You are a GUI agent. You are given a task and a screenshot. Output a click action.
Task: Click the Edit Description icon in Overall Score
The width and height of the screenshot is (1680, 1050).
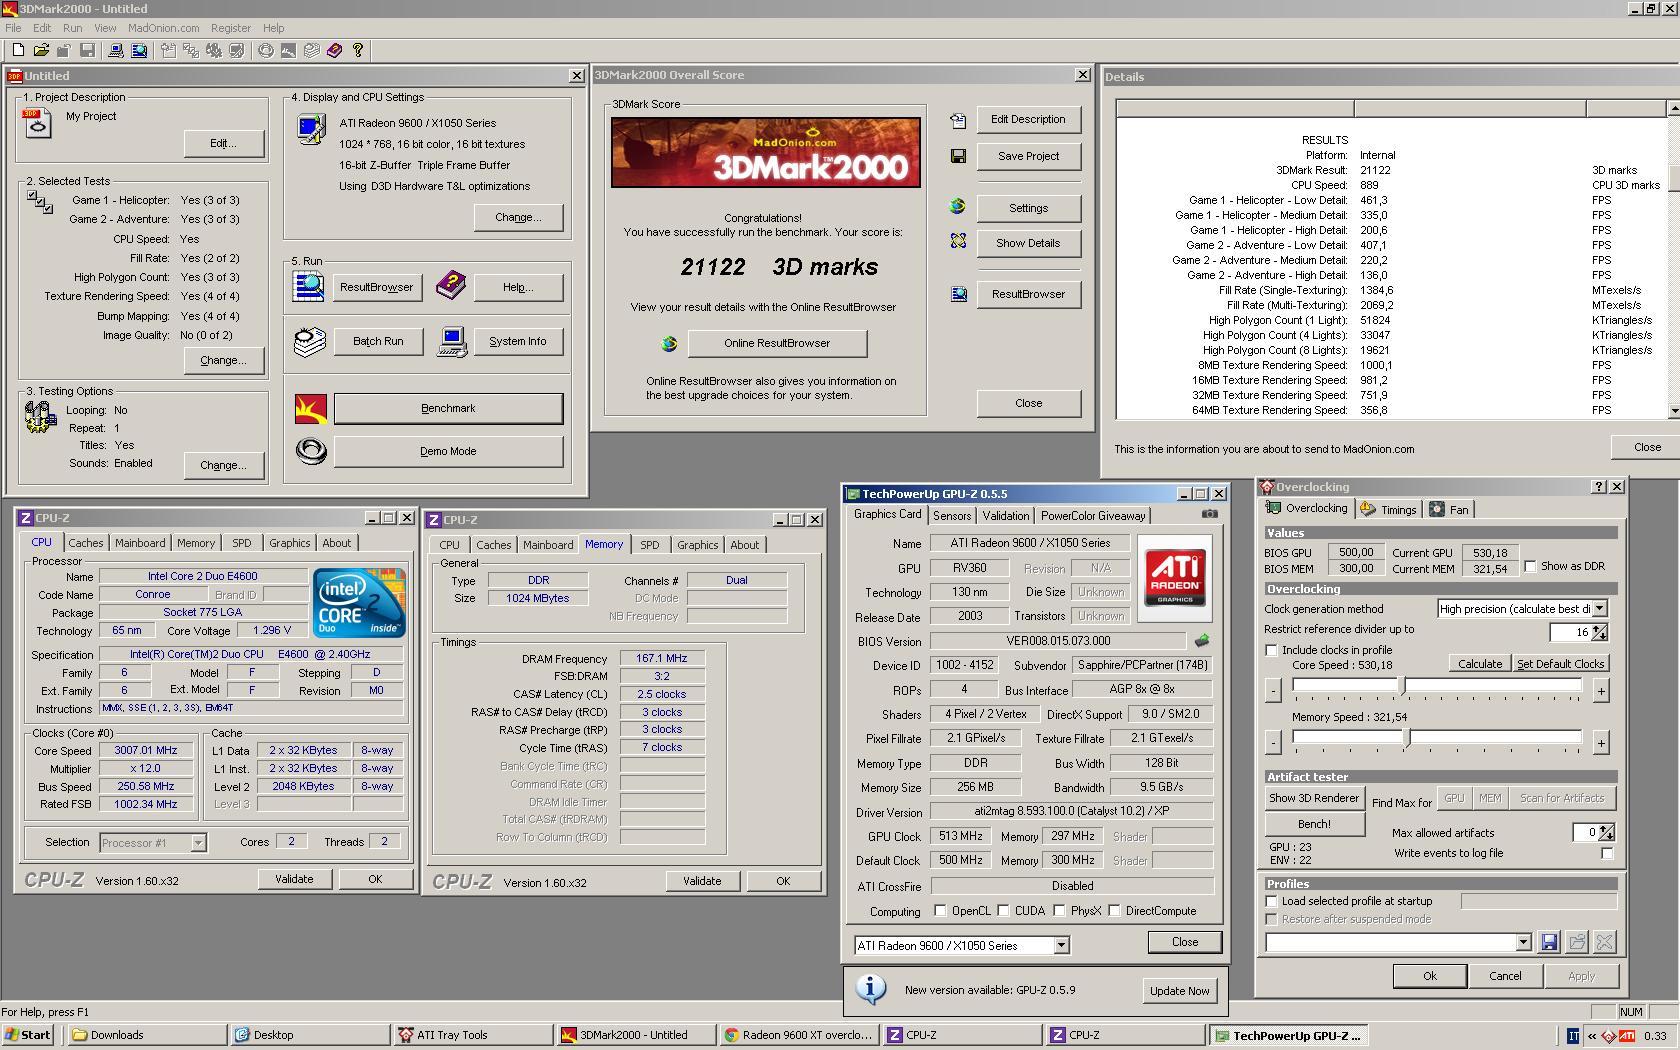point(958,120)
